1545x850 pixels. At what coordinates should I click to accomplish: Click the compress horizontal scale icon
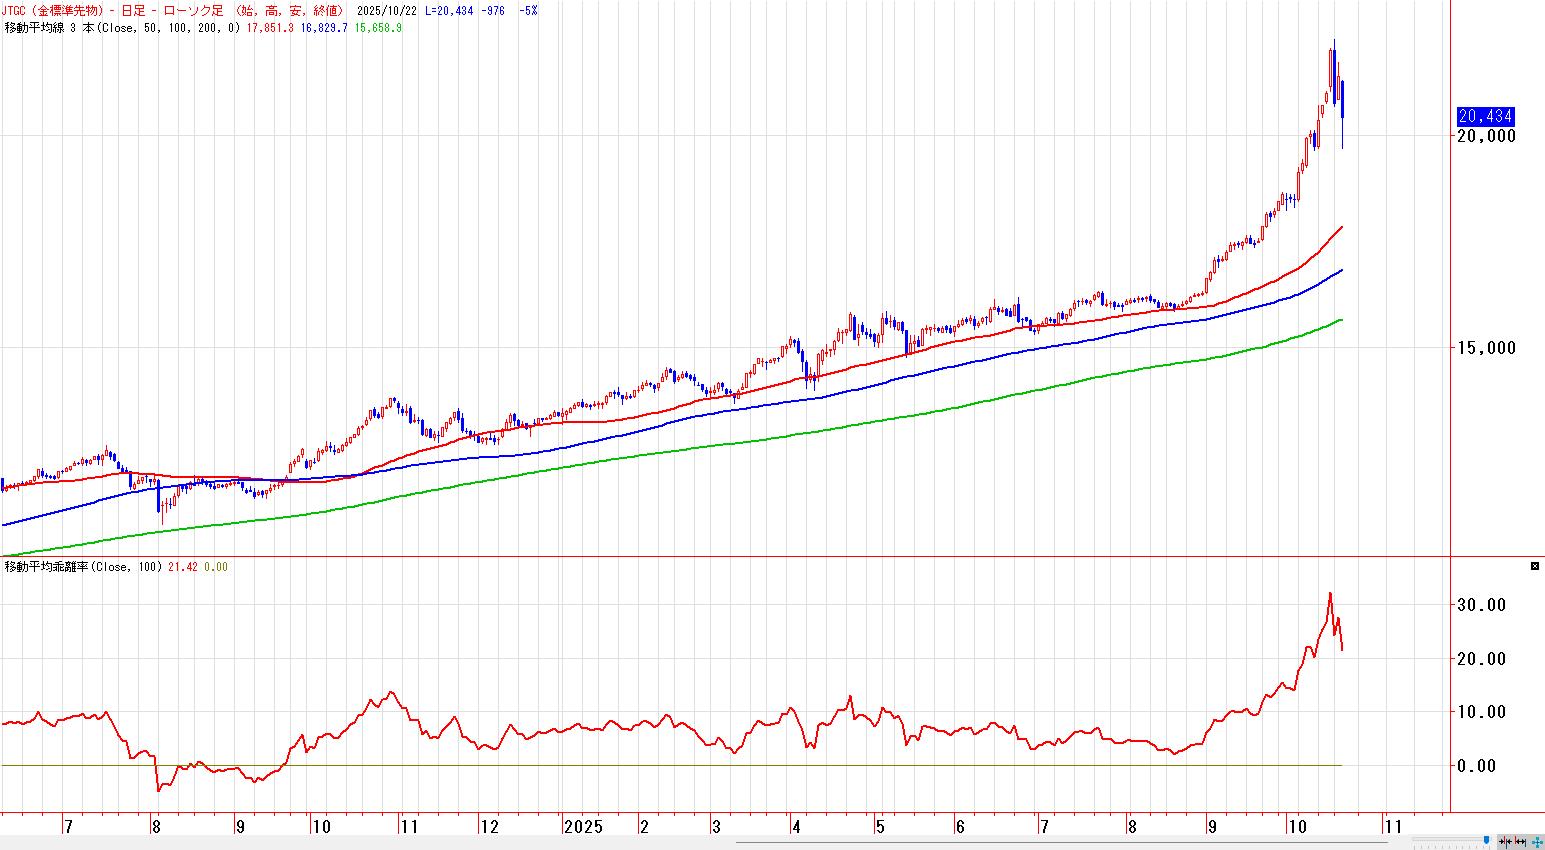[1506, 841]
